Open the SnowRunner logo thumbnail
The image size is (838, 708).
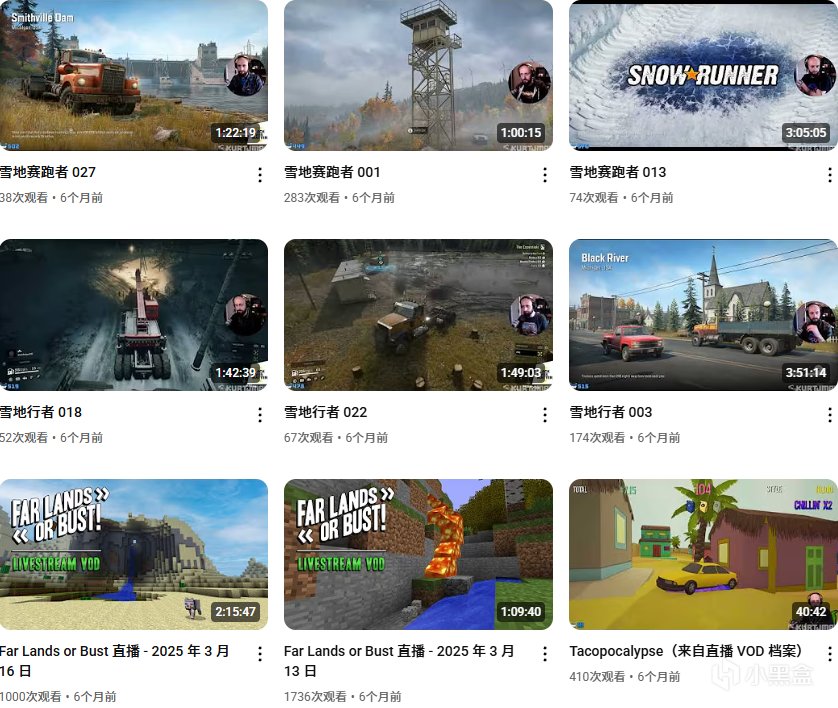703,75
